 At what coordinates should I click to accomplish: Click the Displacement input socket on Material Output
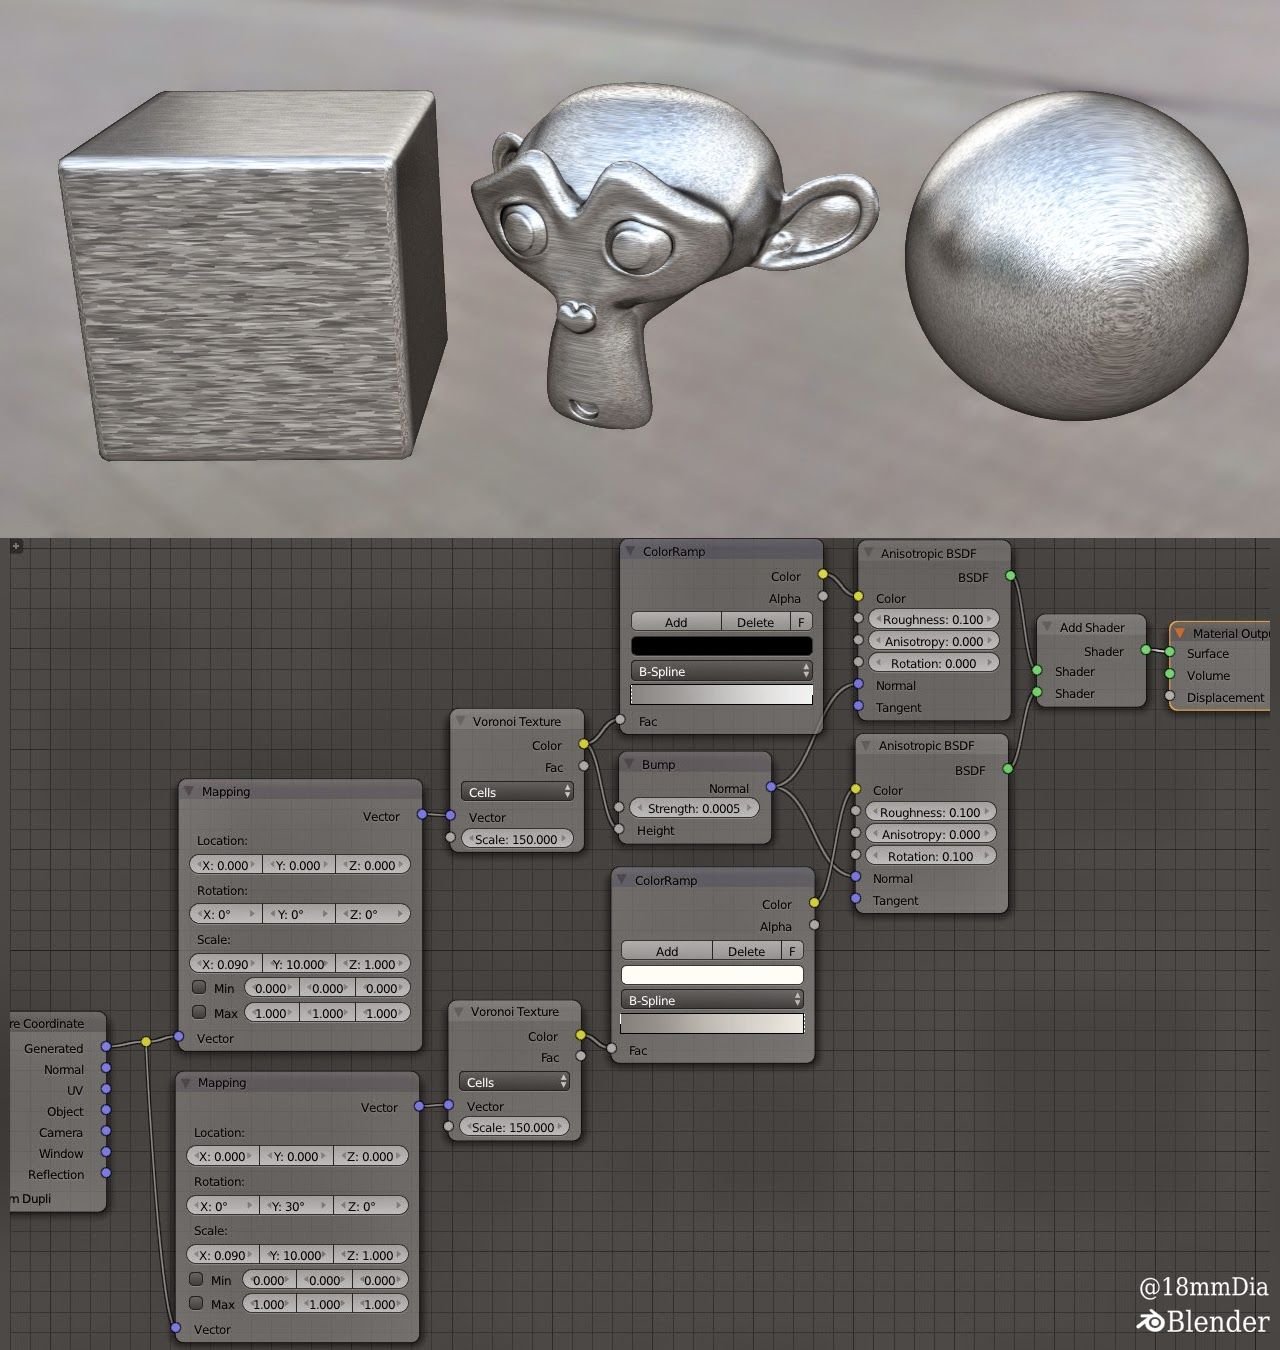(x=1170, y=696)
